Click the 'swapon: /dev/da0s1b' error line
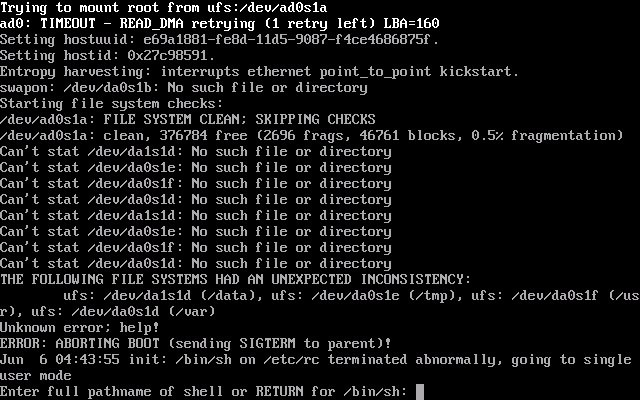The height and width of the screenshot is (402, 641). click(x=184, y=88)
